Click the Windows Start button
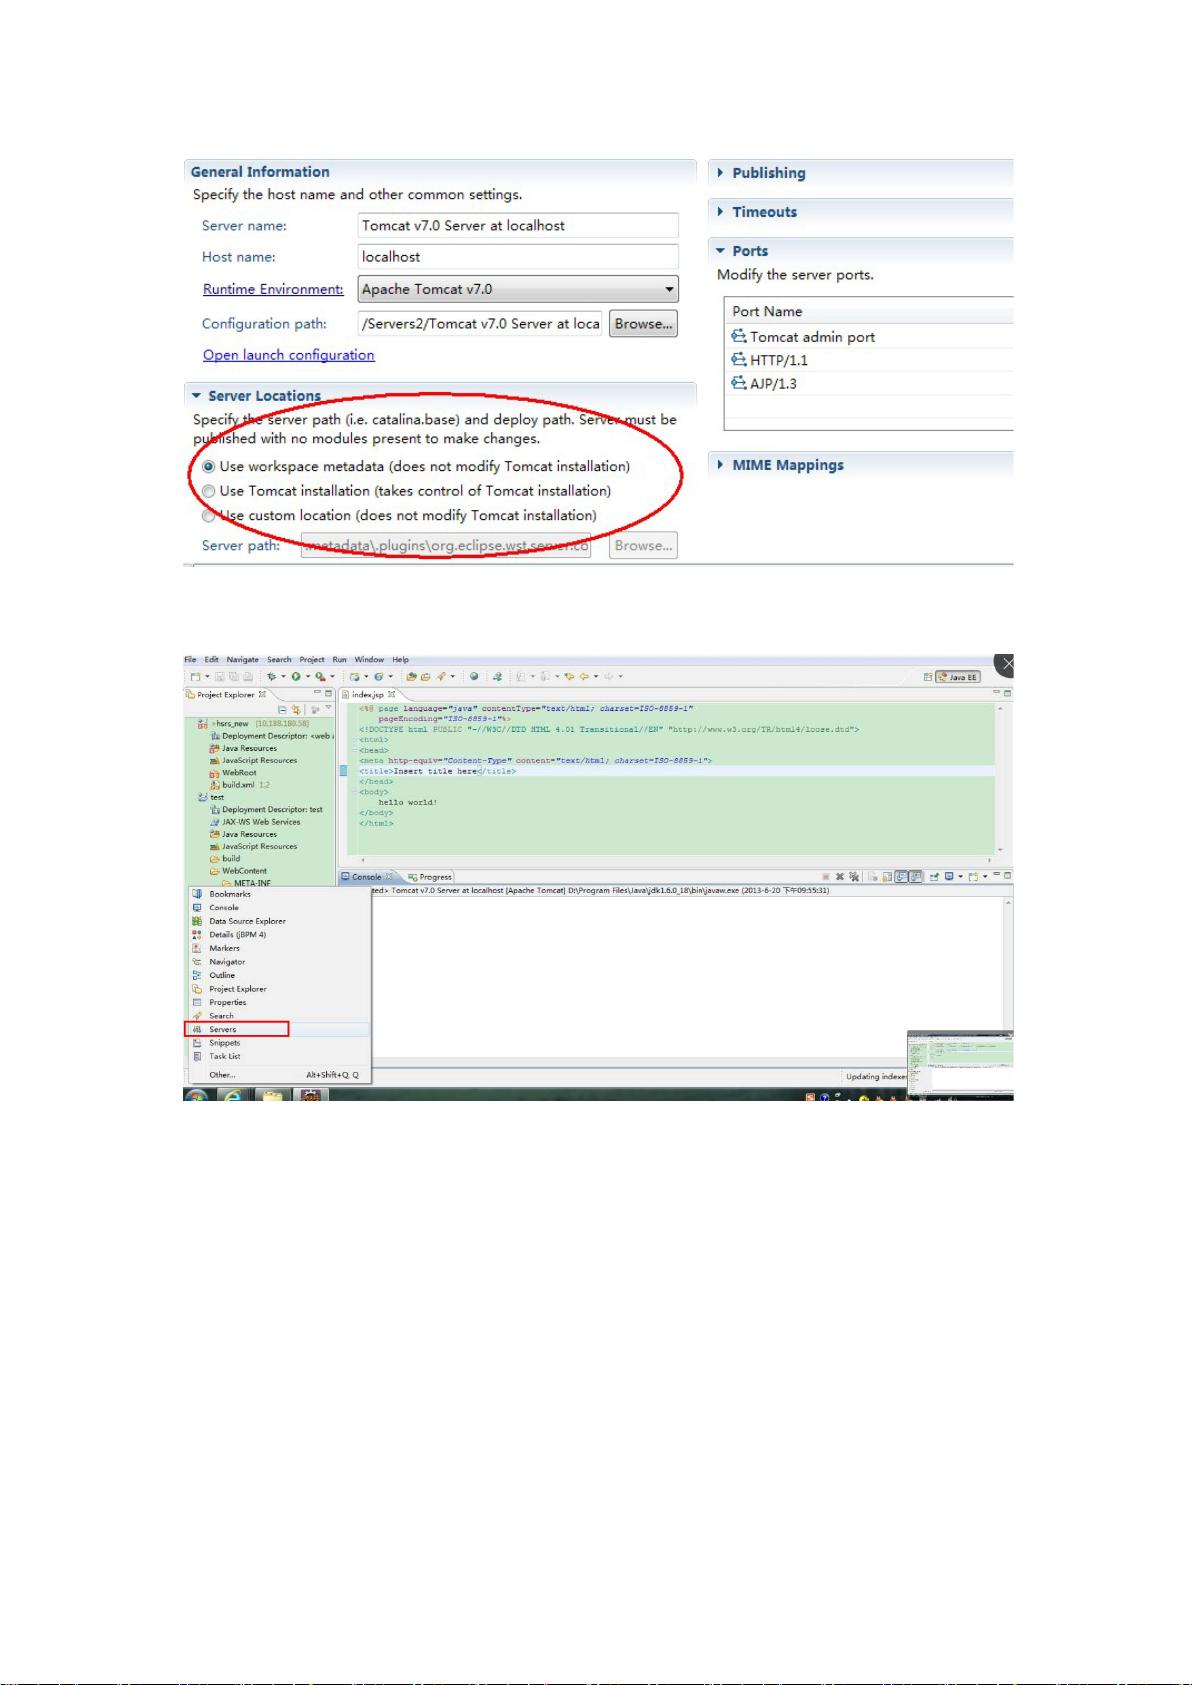This screenshot has height=1685, width=1192. 197,1096
